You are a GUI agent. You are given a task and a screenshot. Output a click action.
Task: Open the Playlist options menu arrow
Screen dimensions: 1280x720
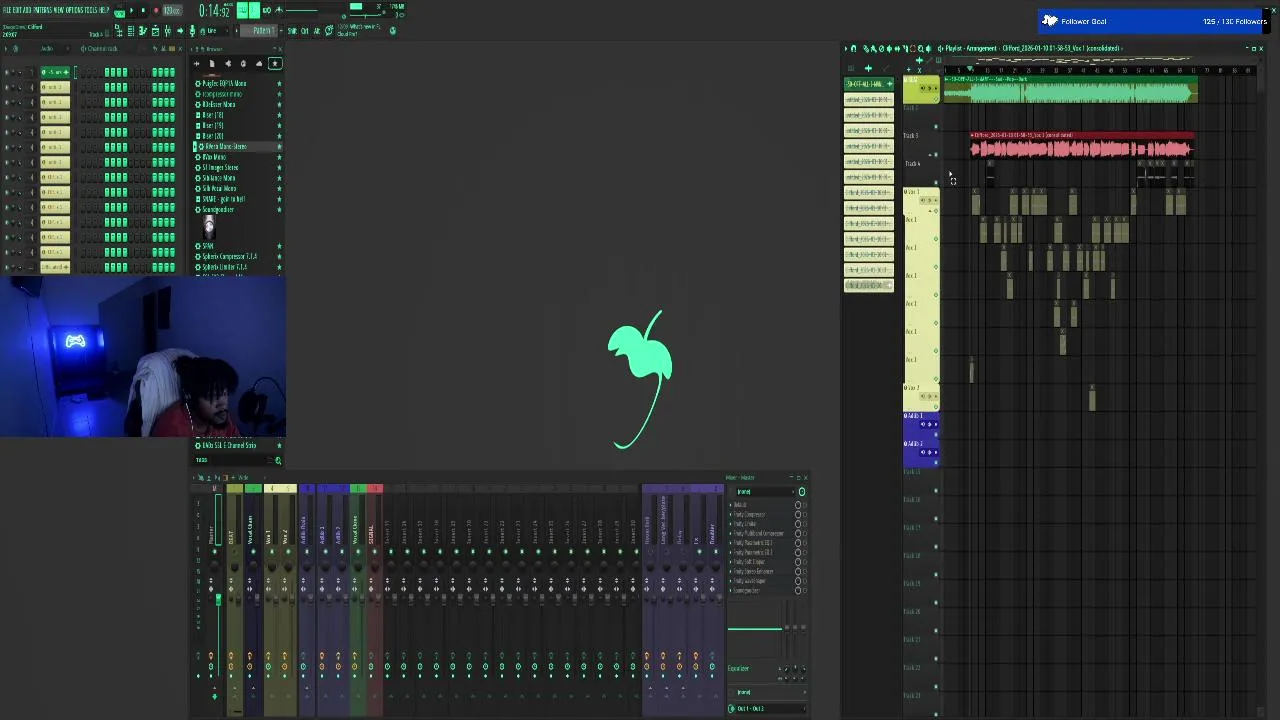(x=845, y=48)
